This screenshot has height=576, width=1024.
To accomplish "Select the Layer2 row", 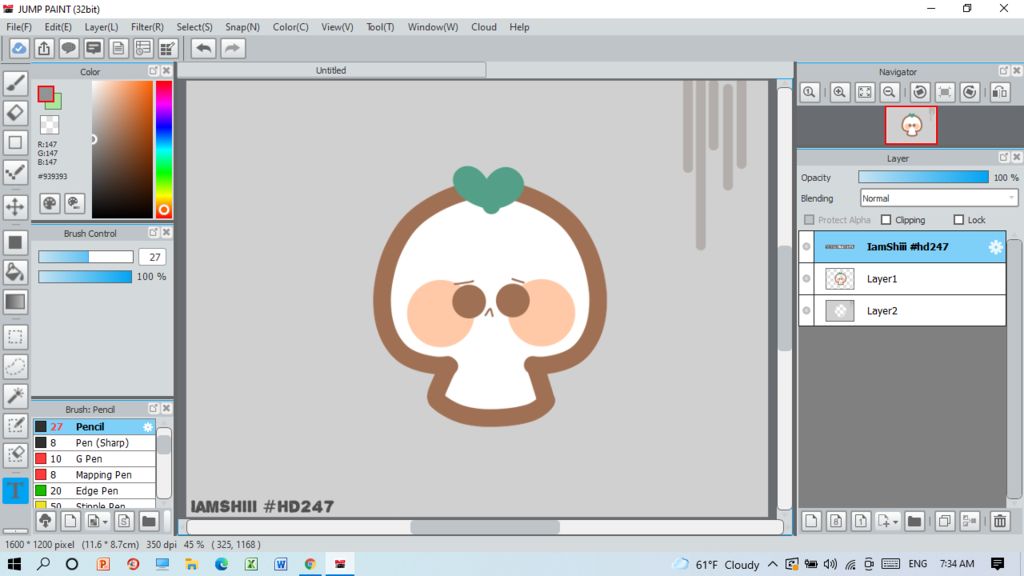I will [902, 311].
